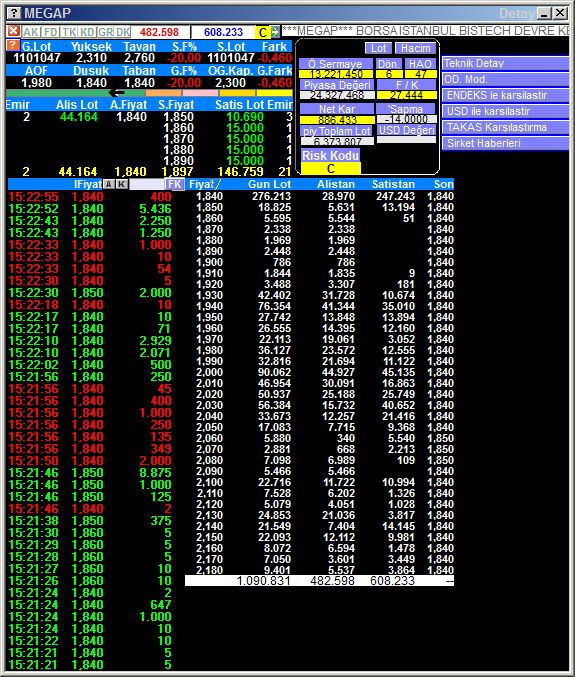
Task: Select the AK toolbar button
Action: (31, 32)
